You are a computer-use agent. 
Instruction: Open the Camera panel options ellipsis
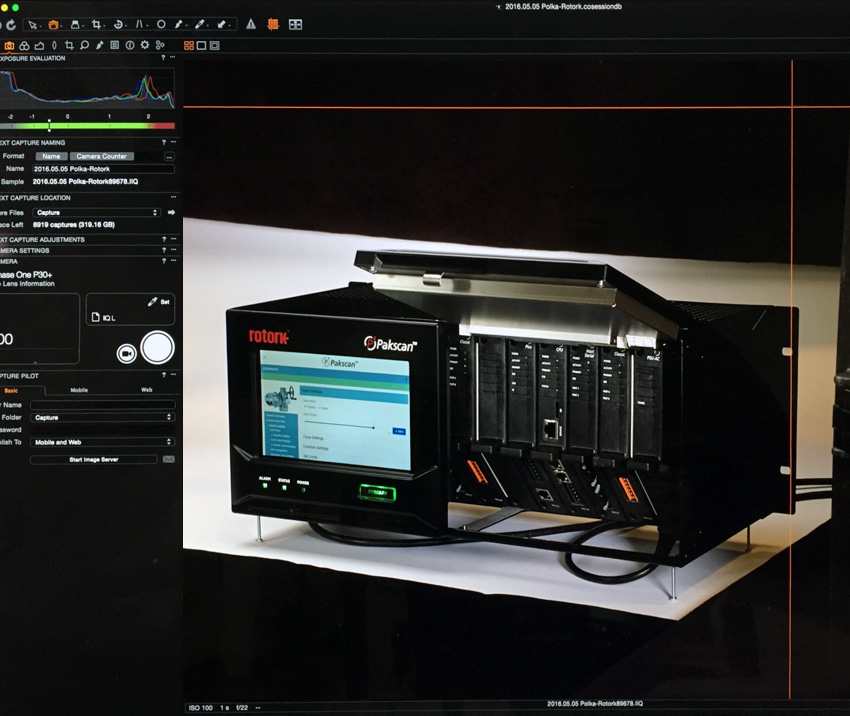click(x=173, y=261)
